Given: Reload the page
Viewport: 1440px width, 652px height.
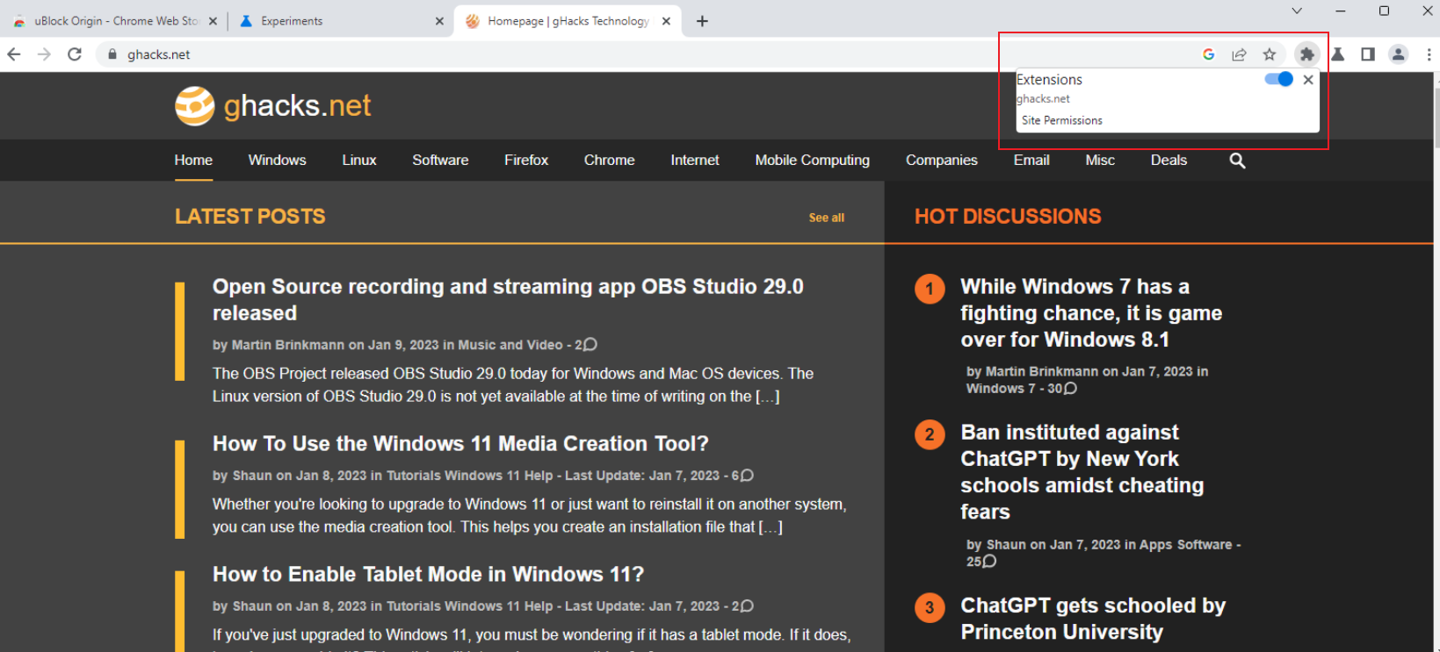Looking at the screenshot, I should [x=74, y=54].
